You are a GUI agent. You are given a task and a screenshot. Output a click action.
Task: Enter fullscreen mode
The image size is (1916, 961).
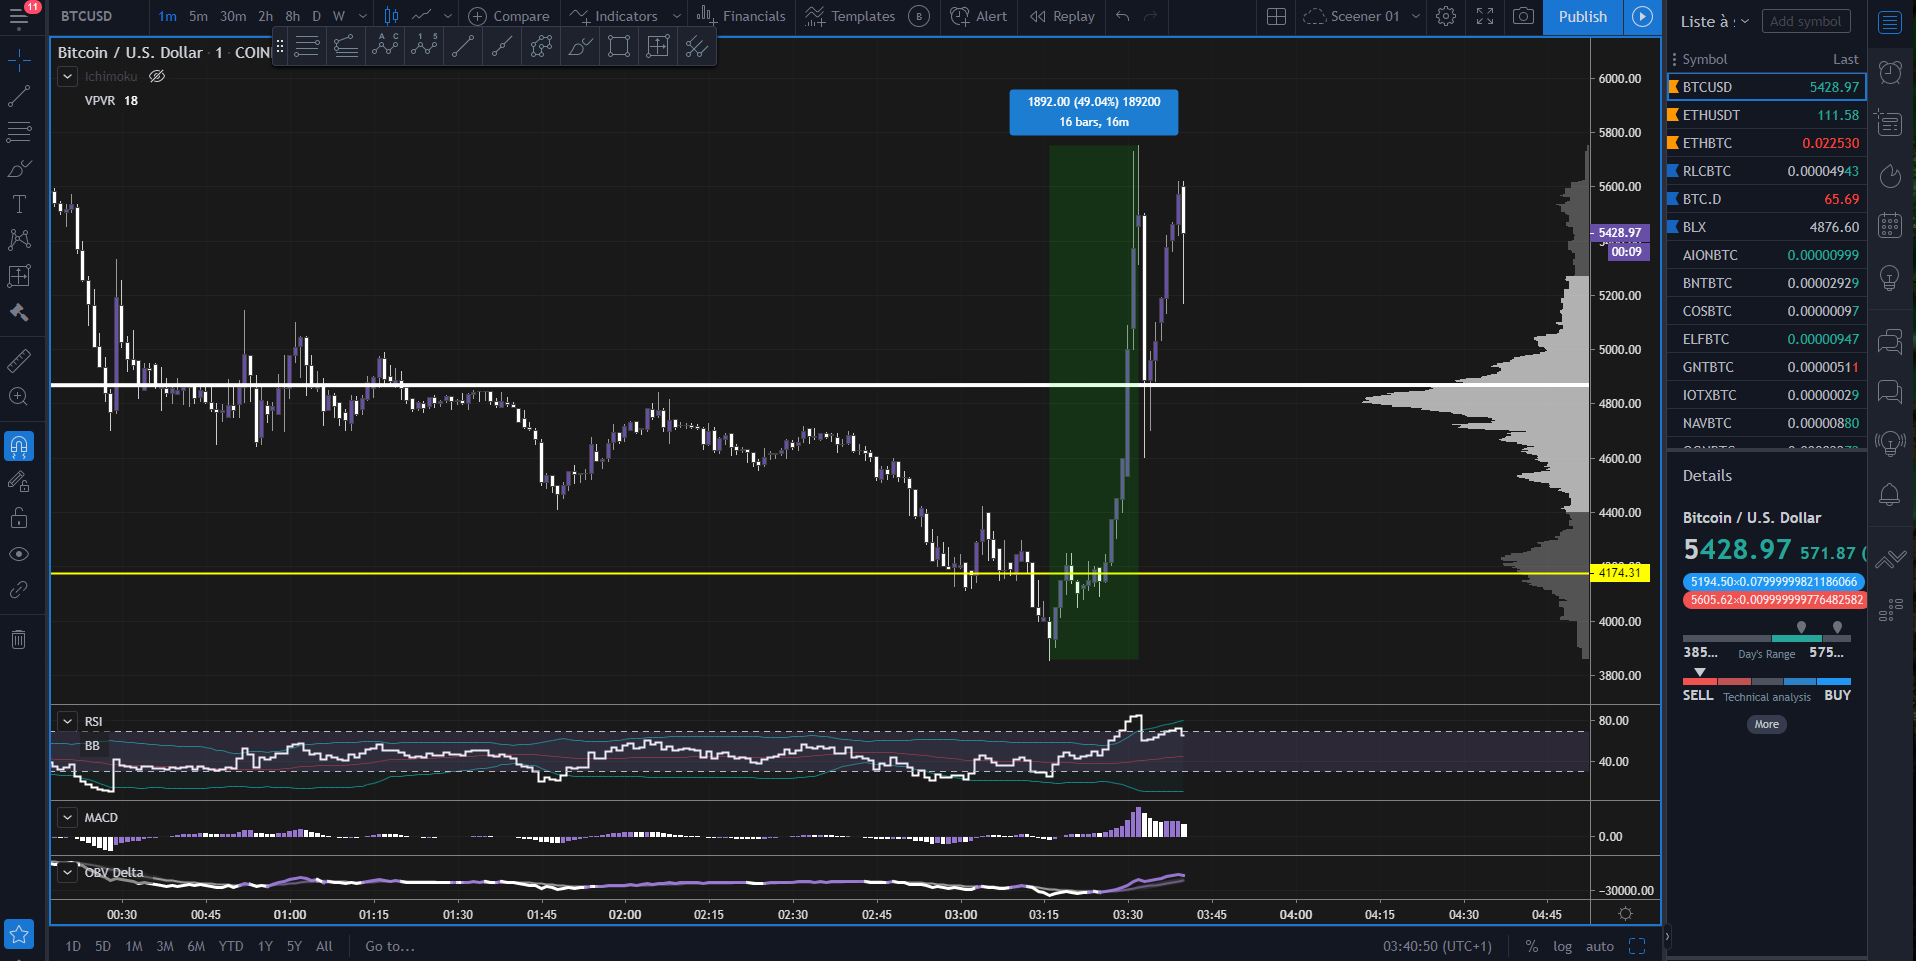(1485, 16)
